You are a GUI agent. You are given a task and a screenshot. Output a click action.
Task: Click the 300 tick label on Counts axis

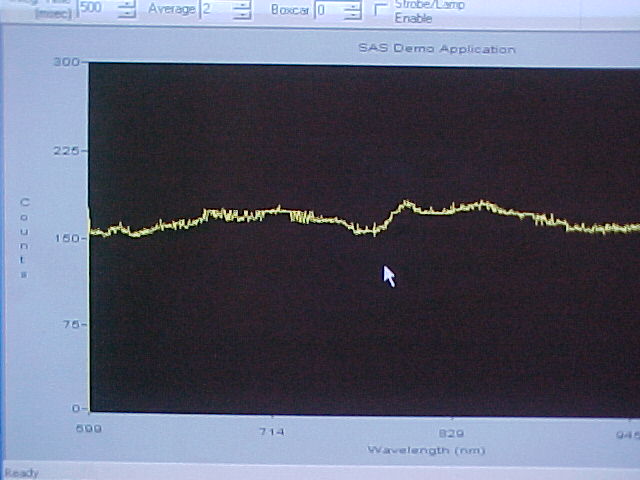point(66,62)
